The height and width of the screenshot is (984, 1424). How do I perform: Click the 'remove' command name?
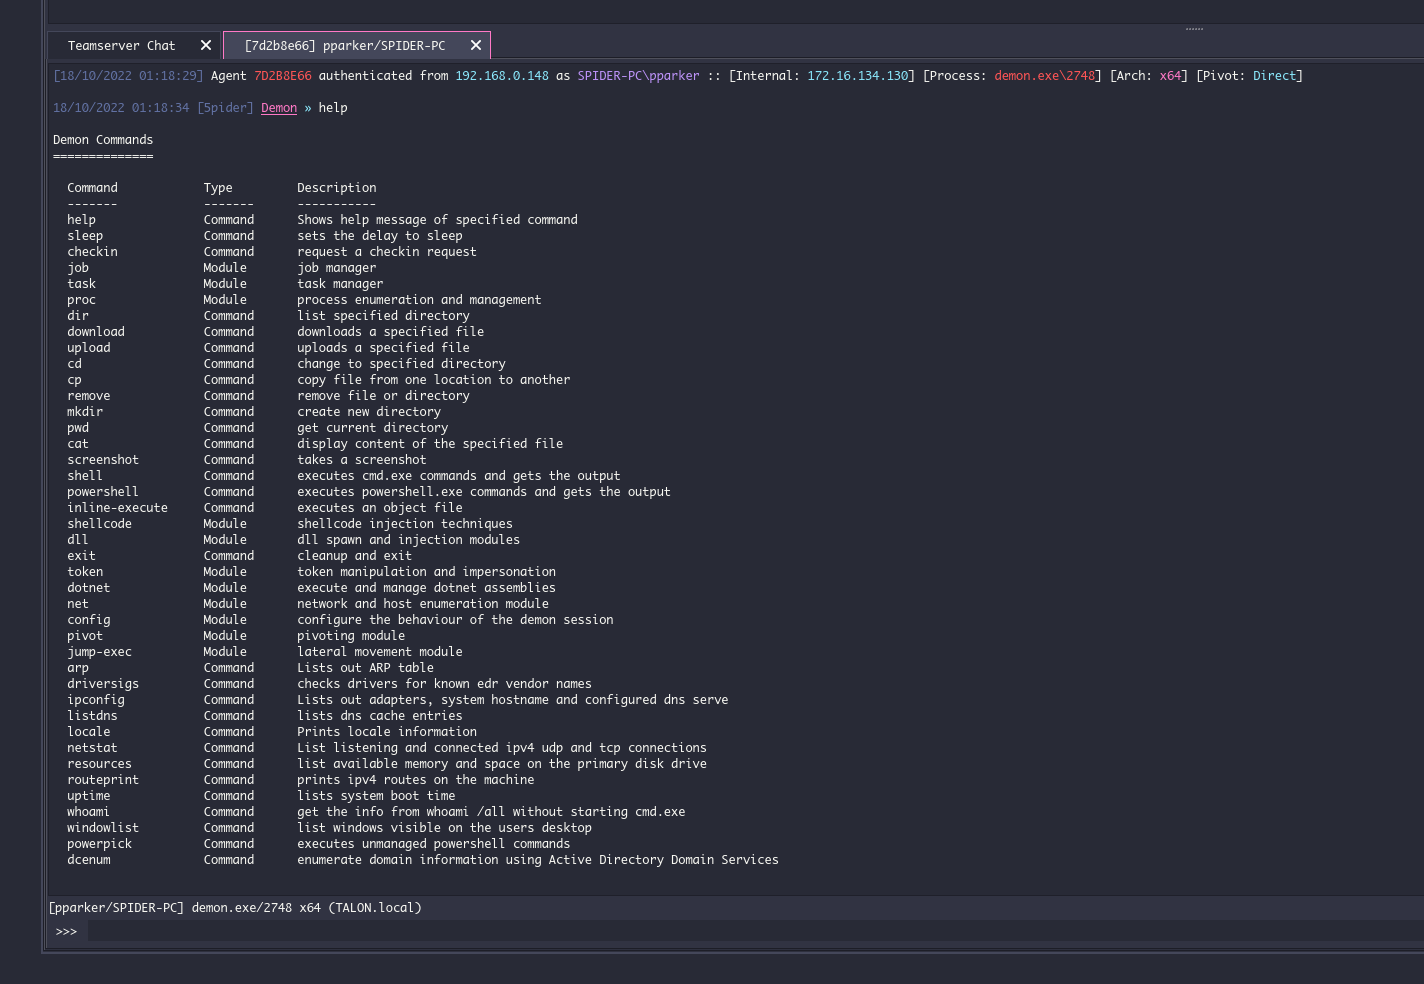(x=89, y=396)
